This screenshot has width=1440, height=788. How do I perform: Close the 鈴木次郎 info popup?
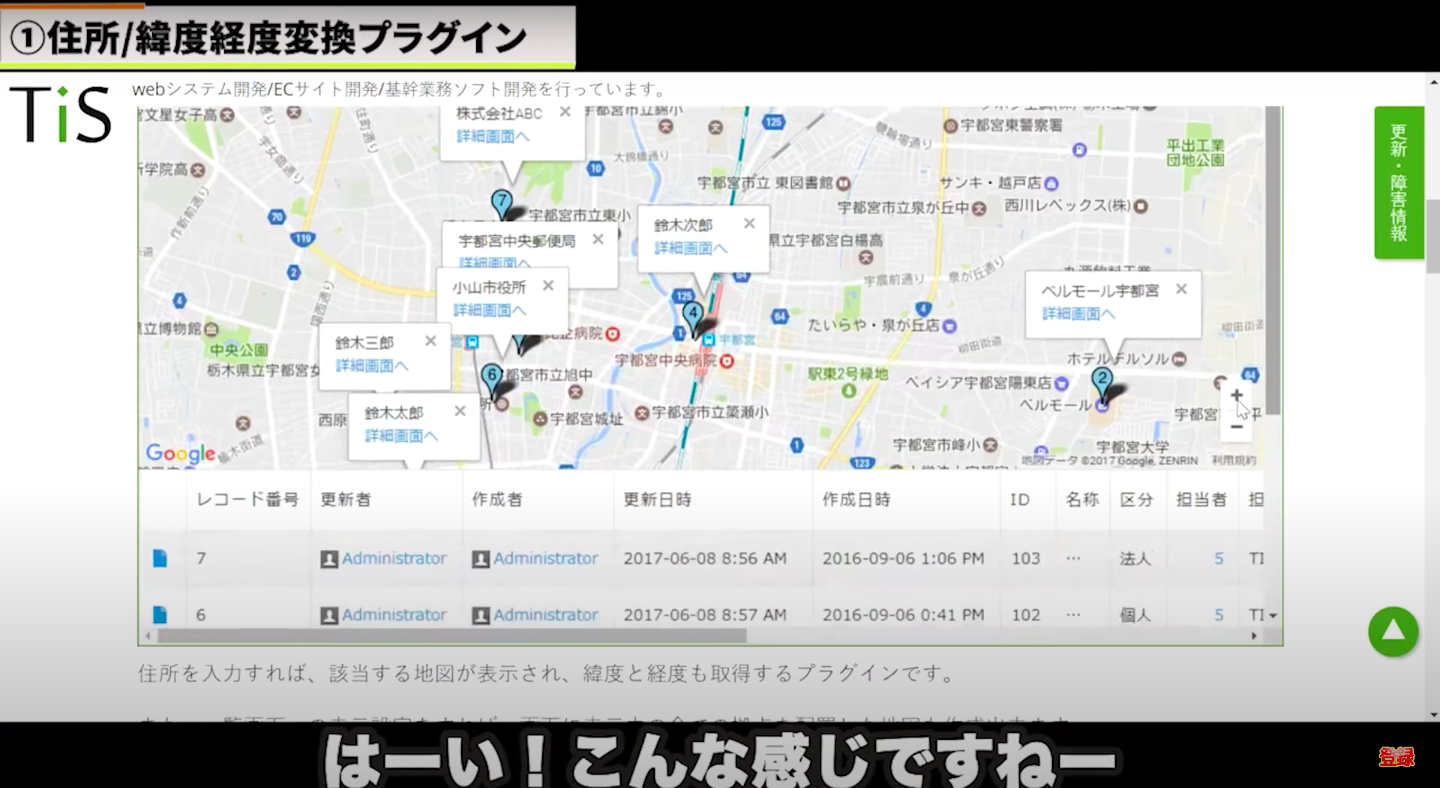748,224
